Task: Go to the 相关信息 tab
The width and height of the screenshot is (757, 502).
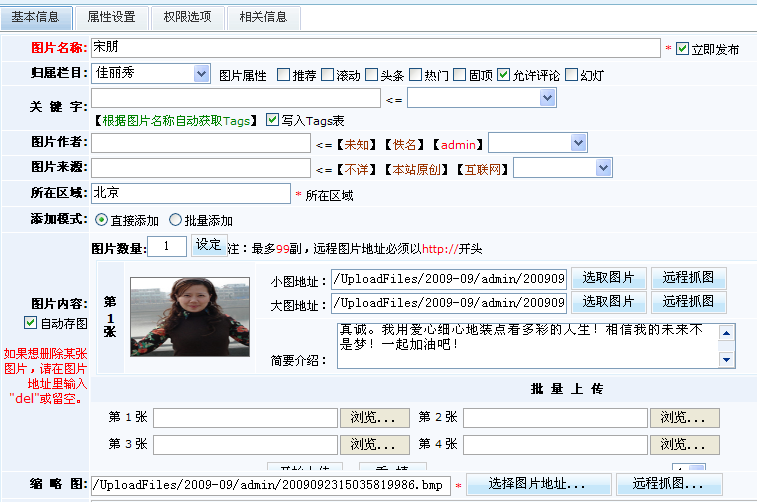Action: (263, 17)
